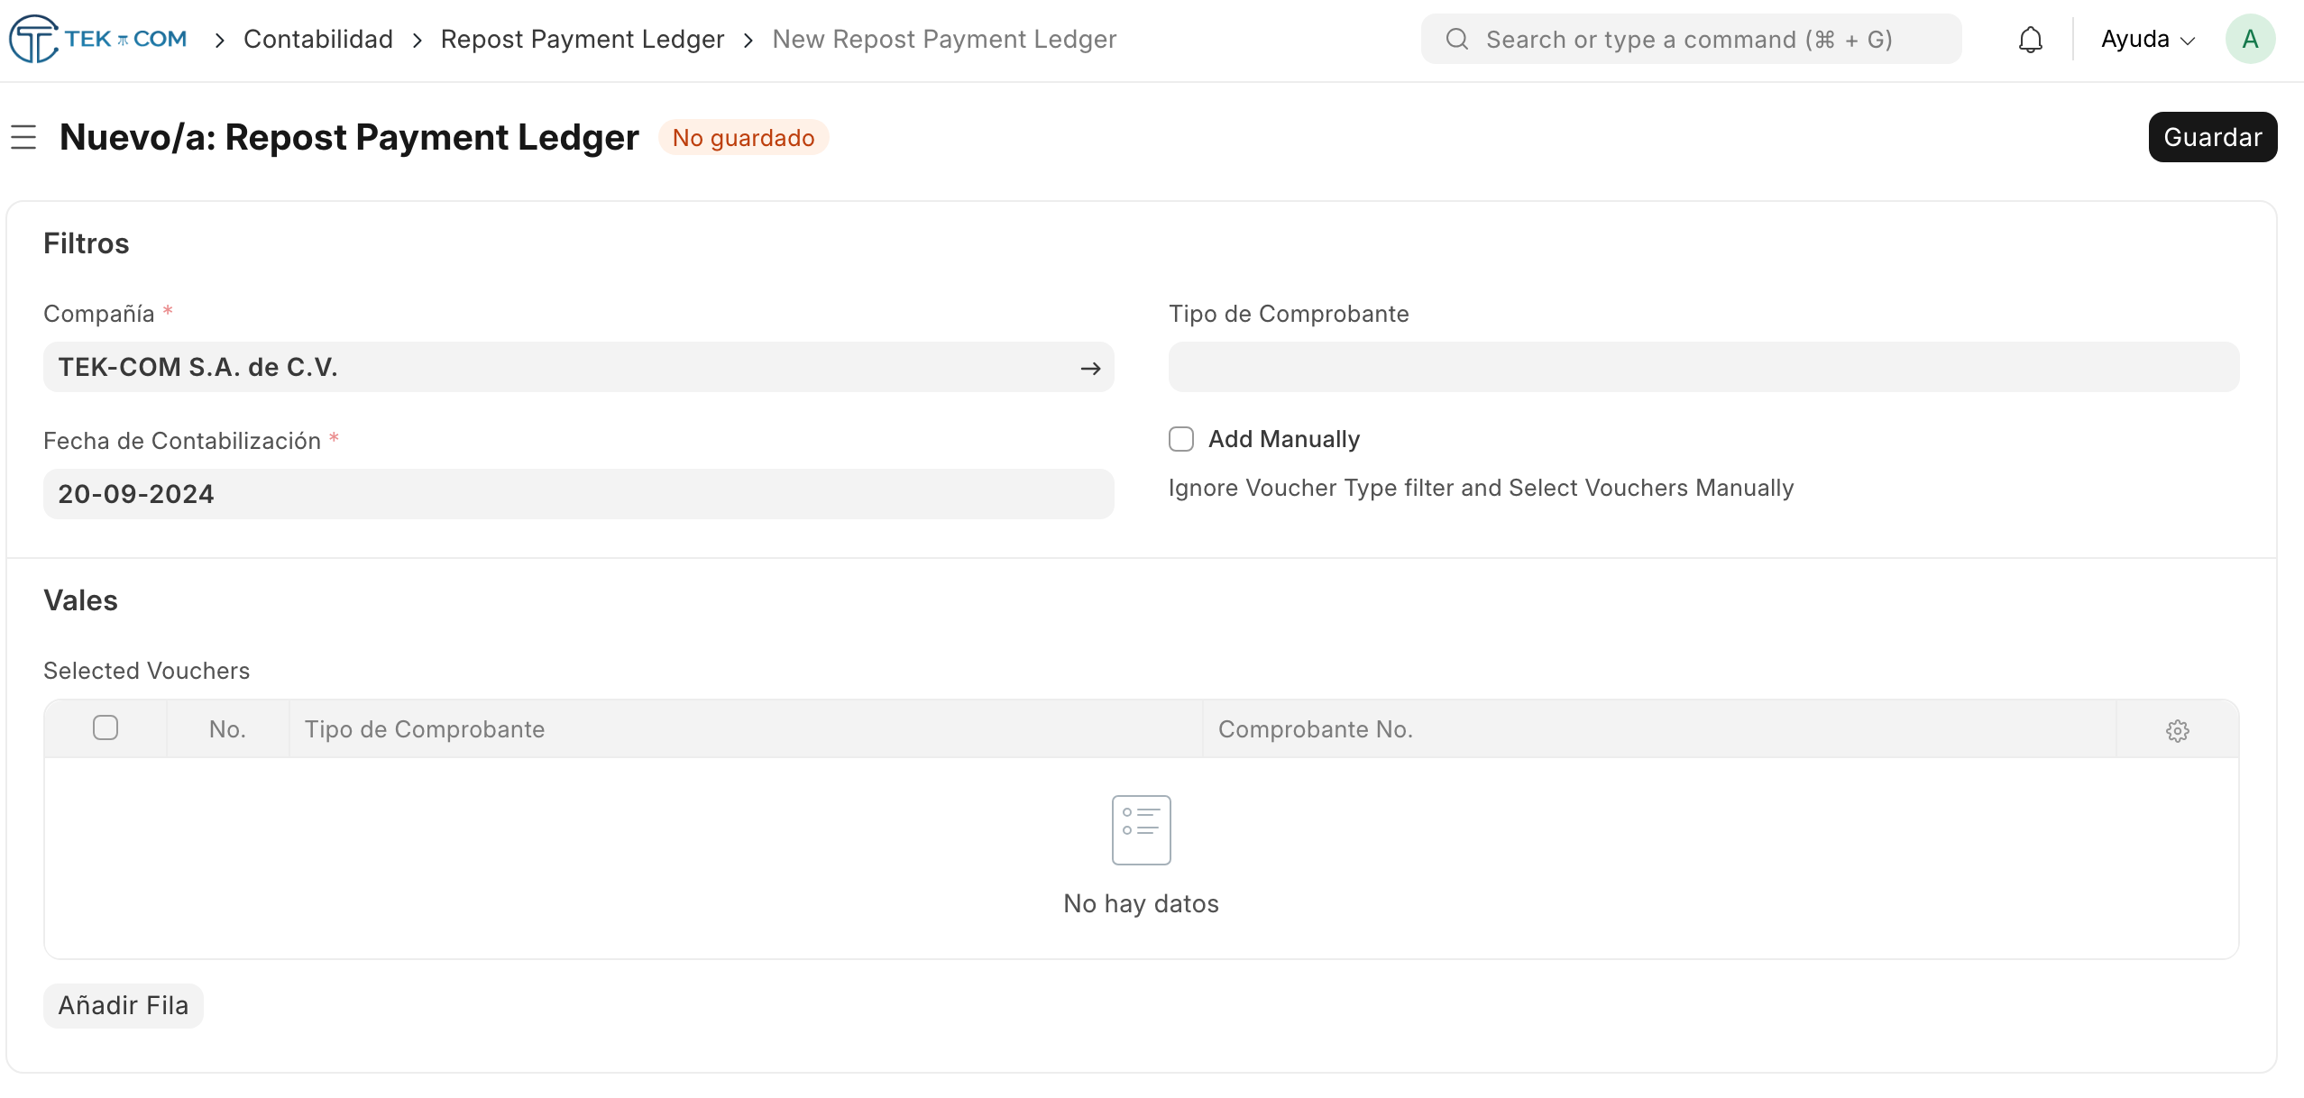Click the arrow icon in Compañía field
The image size is (2304, 1098).
click(1090, 368)
